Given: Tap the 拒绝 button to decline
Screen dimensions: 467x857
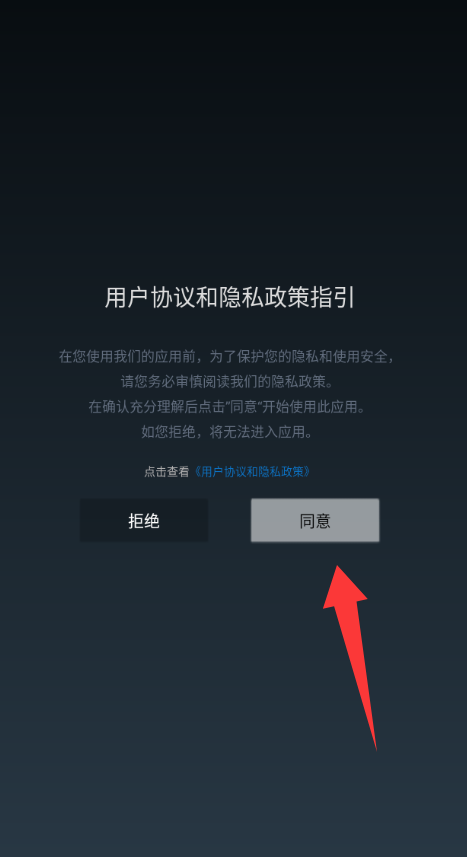Looking at the screenshot, I should [x=144, y=520].
